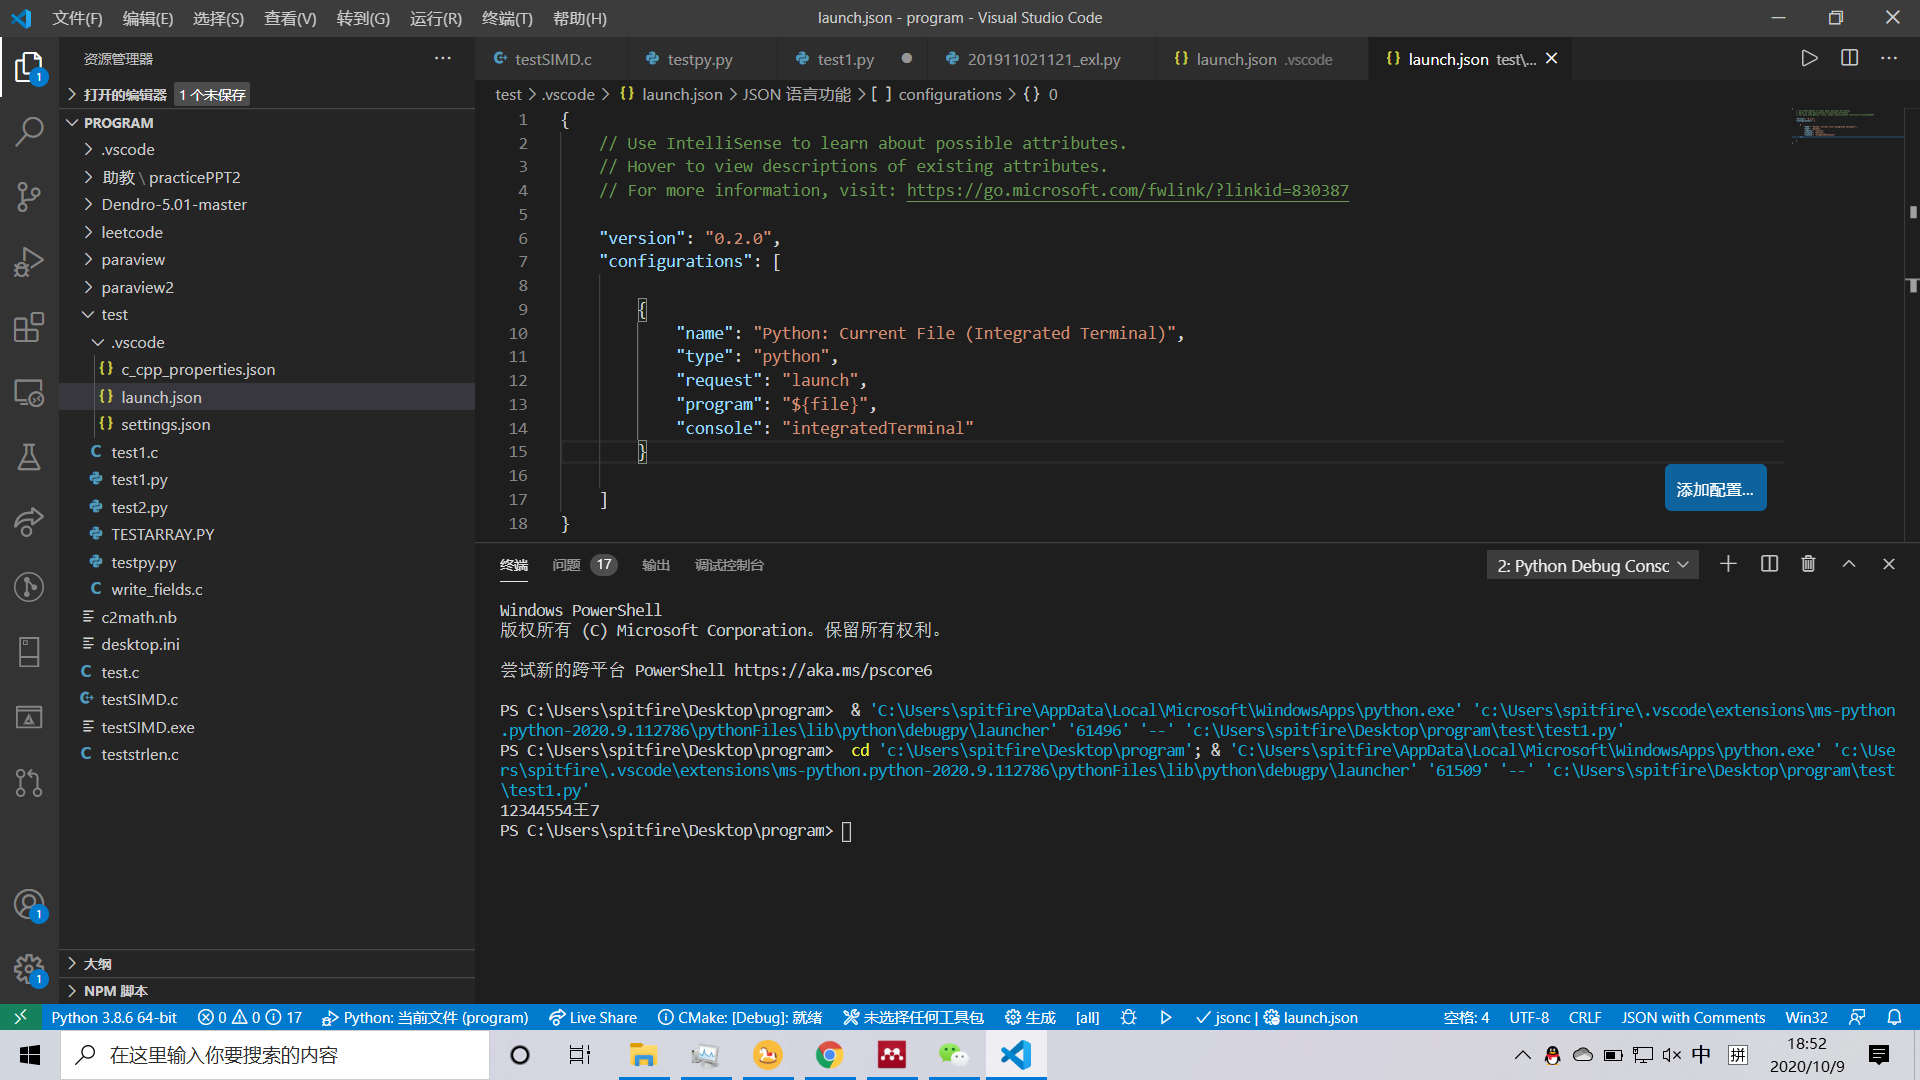This screenshot has width=1920, height=1080.
Task: Close the terminal panel
Action: (x=1889, y=564)
